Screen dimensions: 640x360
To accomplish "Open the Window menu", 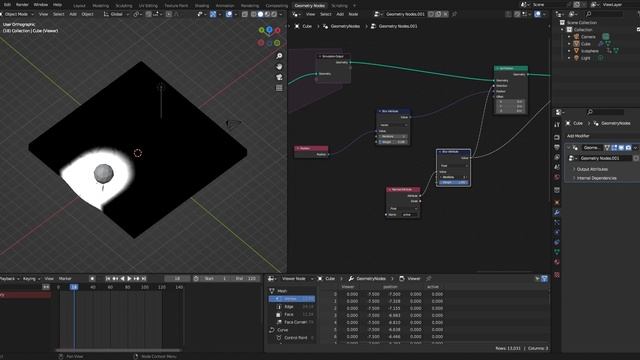I will coord(41,4).
